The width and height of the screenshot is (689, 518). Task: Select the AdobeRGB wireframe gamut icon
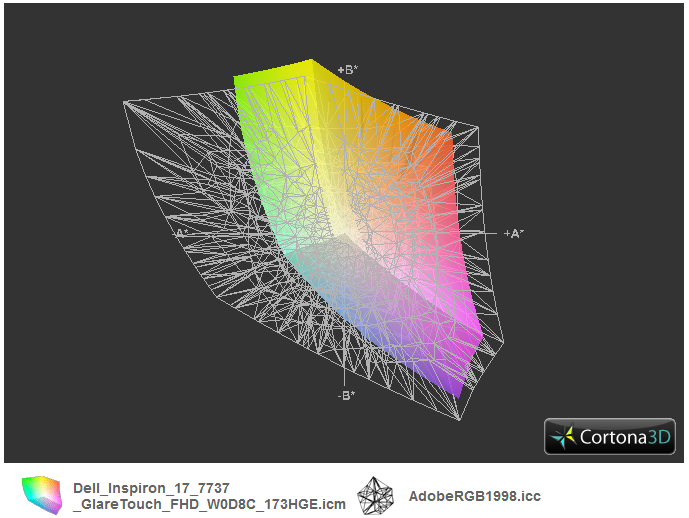tap(375, 496)
